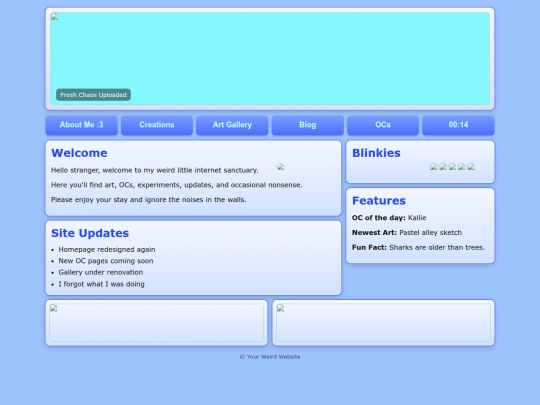Open the Art Gallery page
The width and height of the screenshot is (540, 405).
pos(232,125)
